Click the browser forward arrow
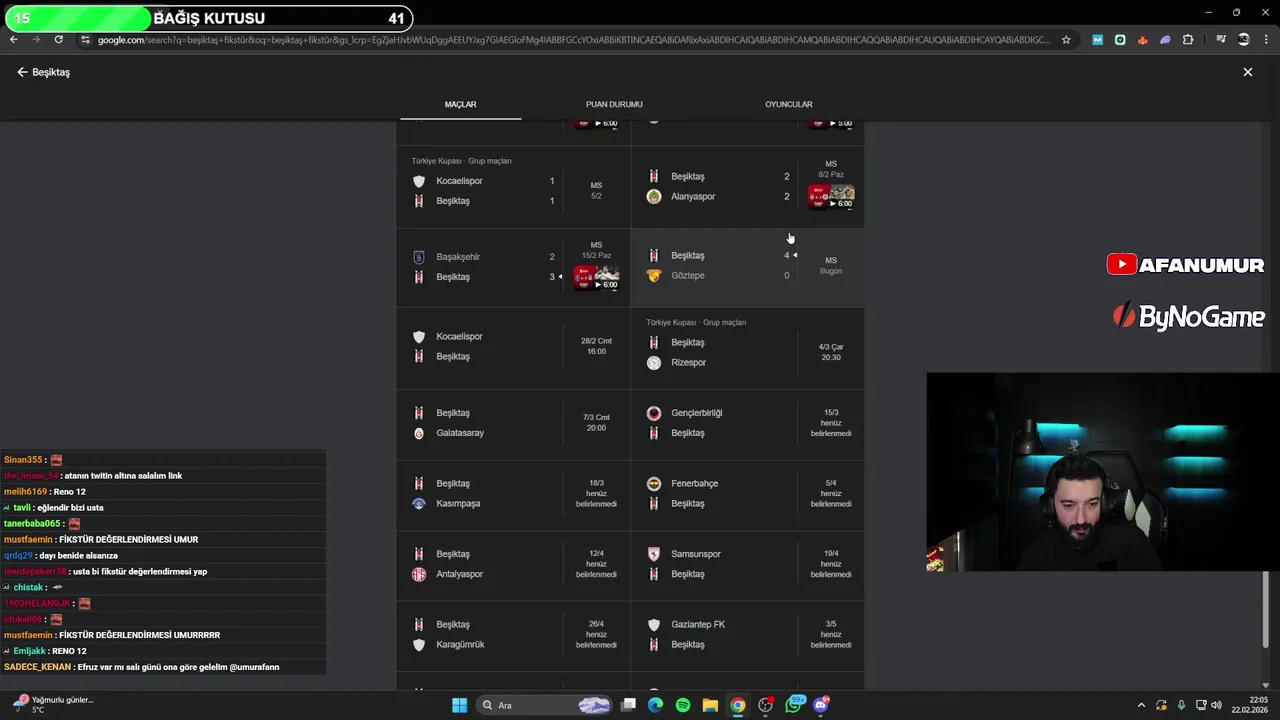The image size is (1280, 720). (x=36, y=40)
